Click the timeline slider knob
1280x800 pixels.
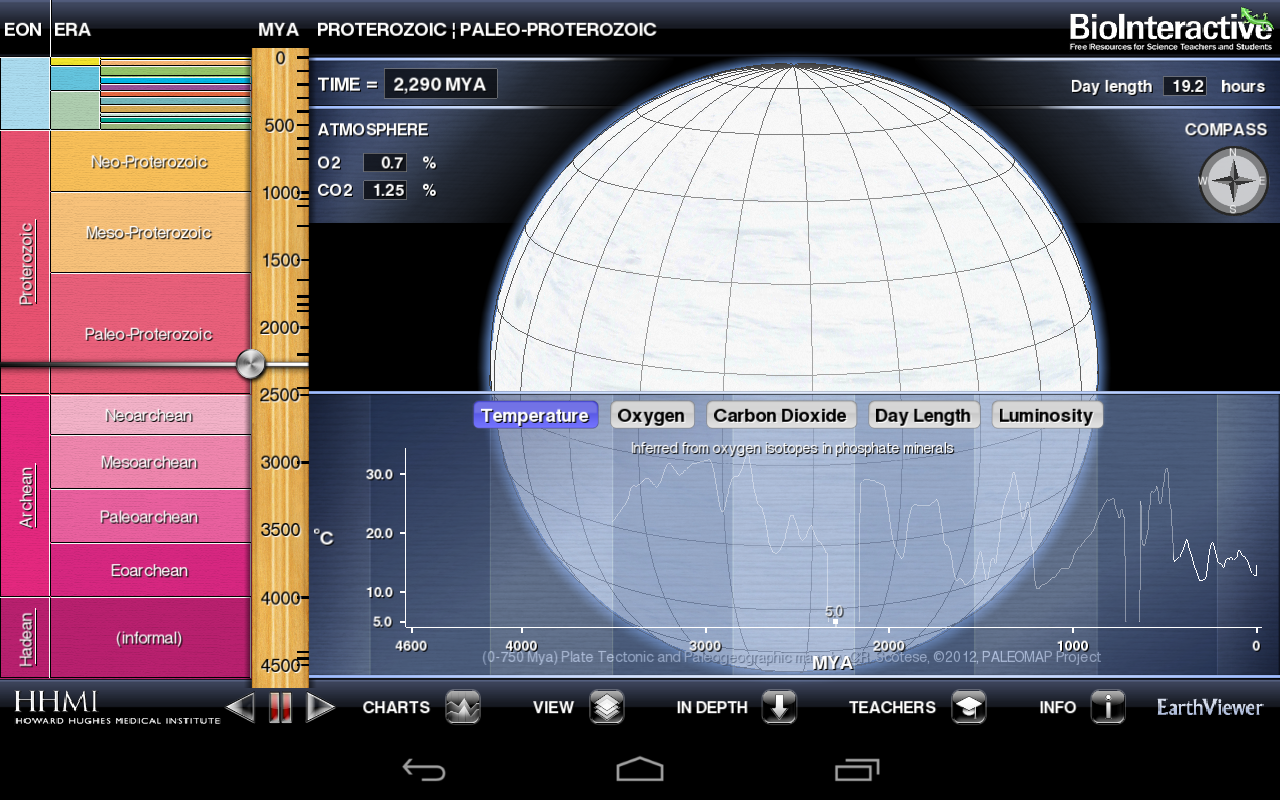[250, 364]
